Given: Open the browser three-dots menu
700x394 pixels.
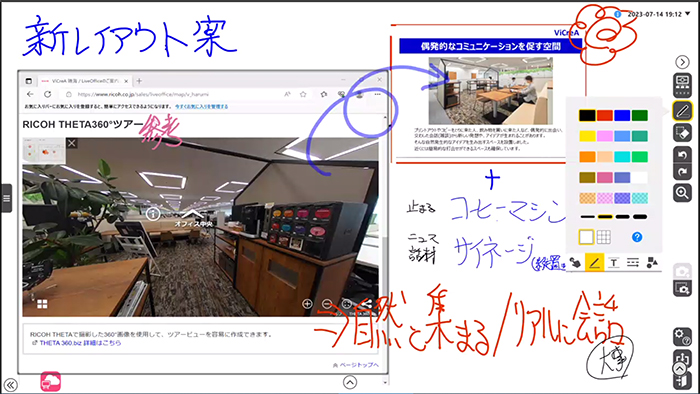Looking at the screenshot, I should tap(378, 94).
